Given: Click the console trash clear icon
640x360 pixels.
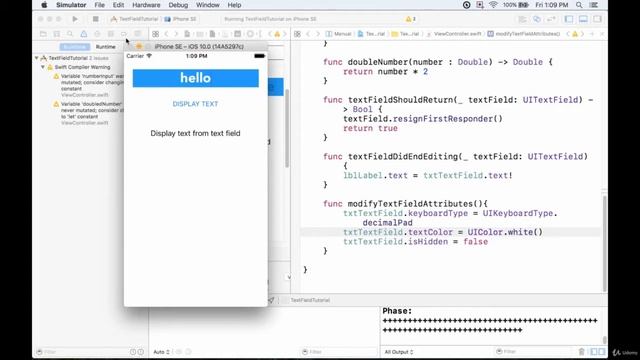Looking at the screenshot, I should [582, 352].
